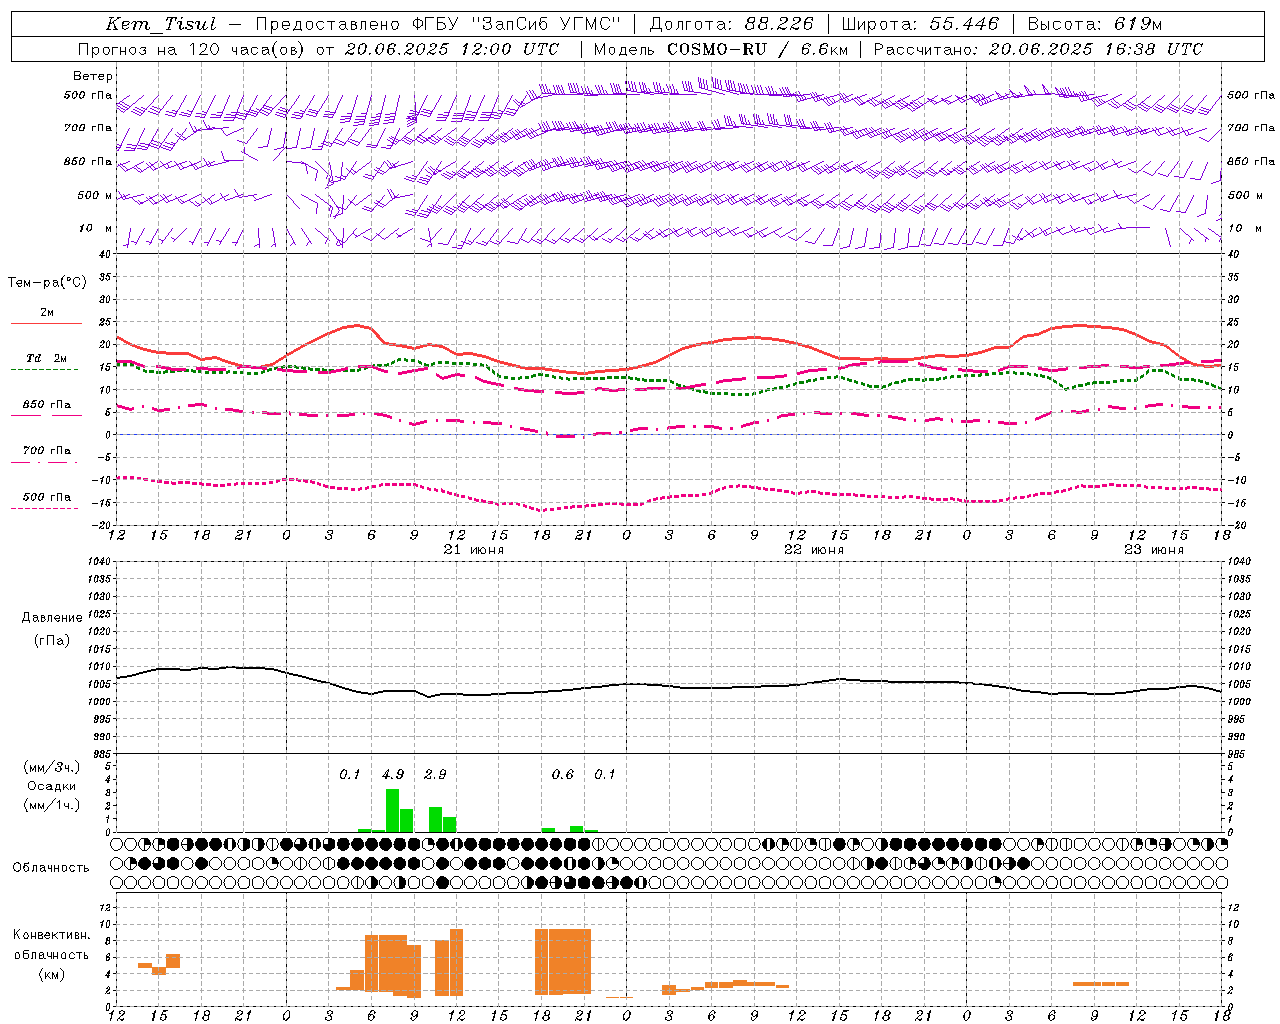
Task: Click the date label 21 июня
Action: [474, 549]
